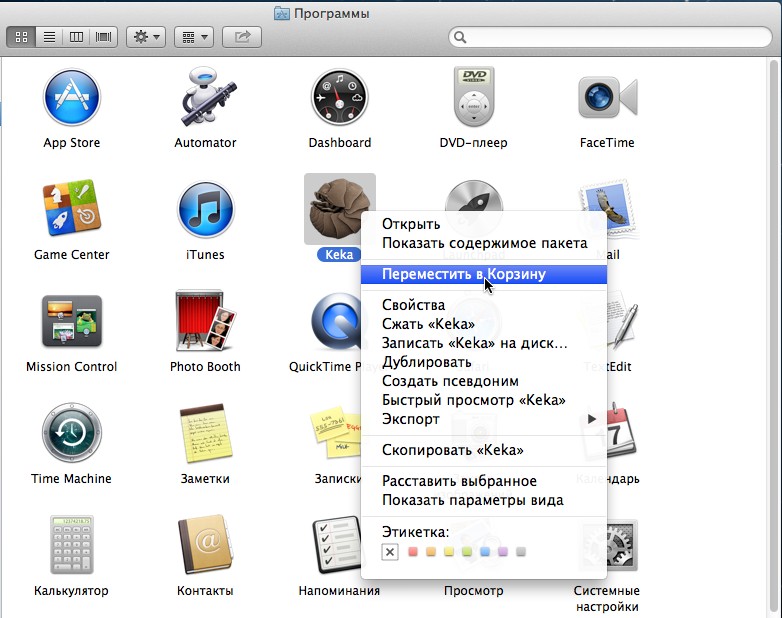The height and width of the screenshot is (618, 782).
Task: Click the Keka name label
Action: pos(339,254)
